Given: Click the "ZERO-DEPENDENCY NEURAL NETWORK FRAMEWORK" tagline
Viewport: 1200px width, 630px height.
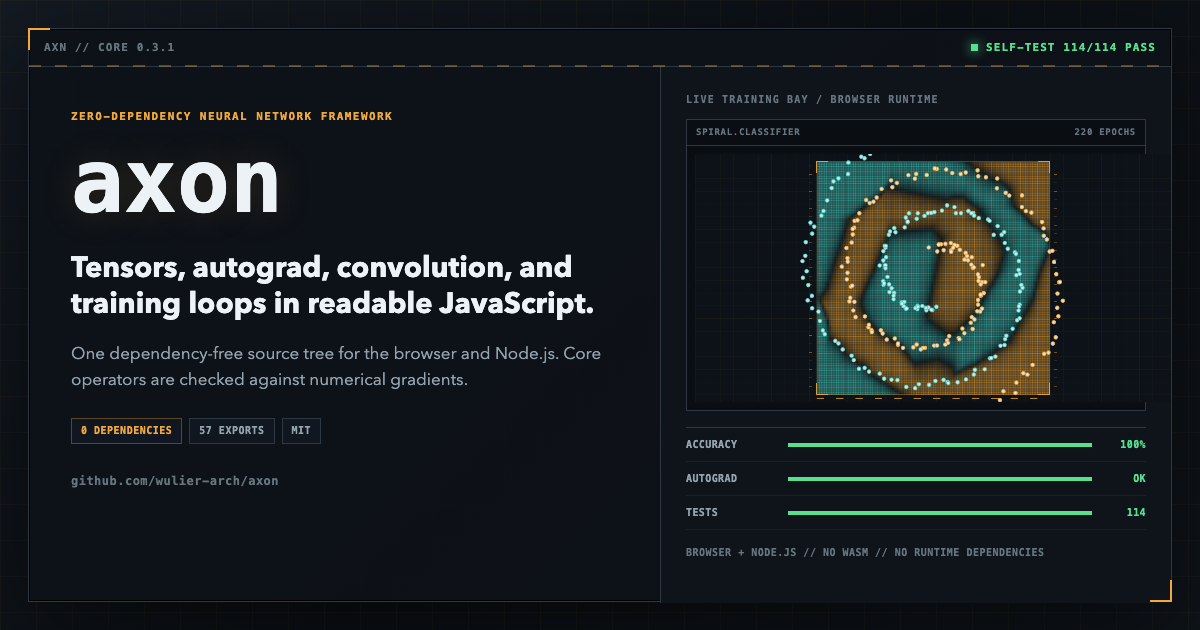Looking at the screenshot, I should pos(232,116).
